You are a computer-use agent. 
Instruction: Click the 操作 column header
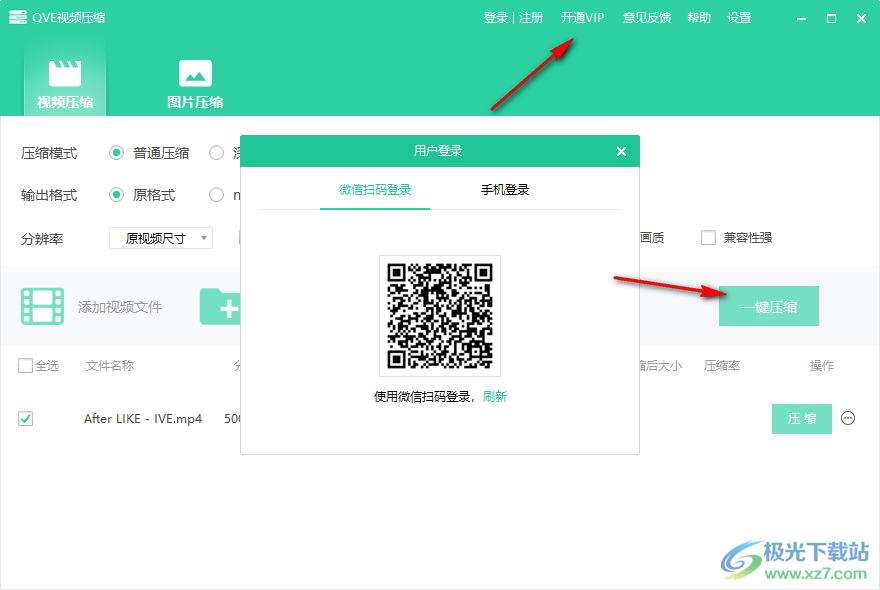coord(822,366)
